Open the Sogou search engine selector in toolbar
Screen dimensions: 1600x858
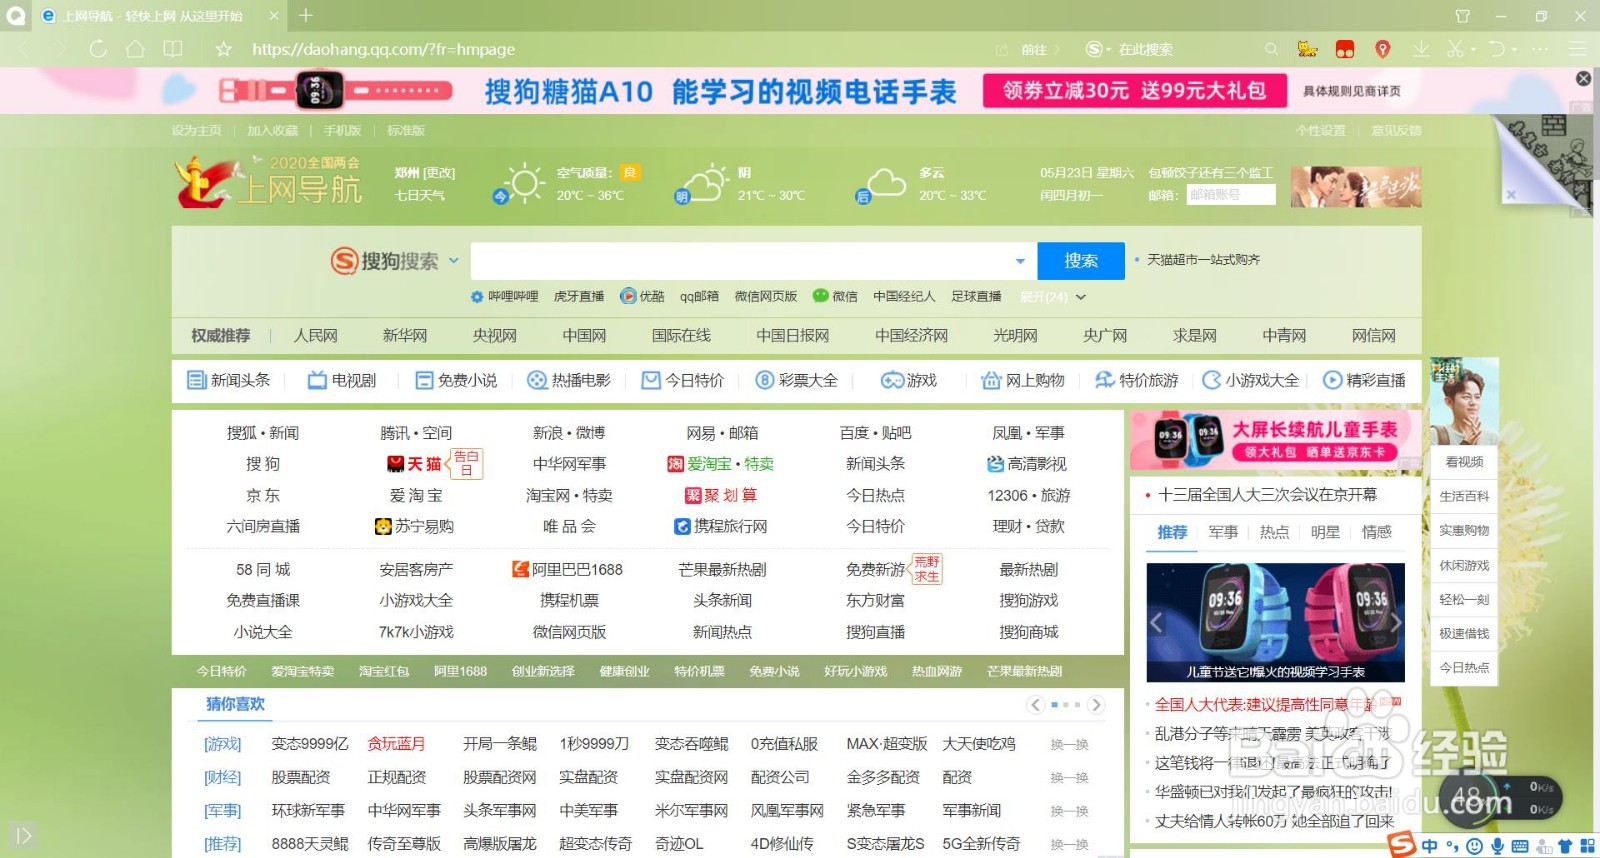[1098, 48]
